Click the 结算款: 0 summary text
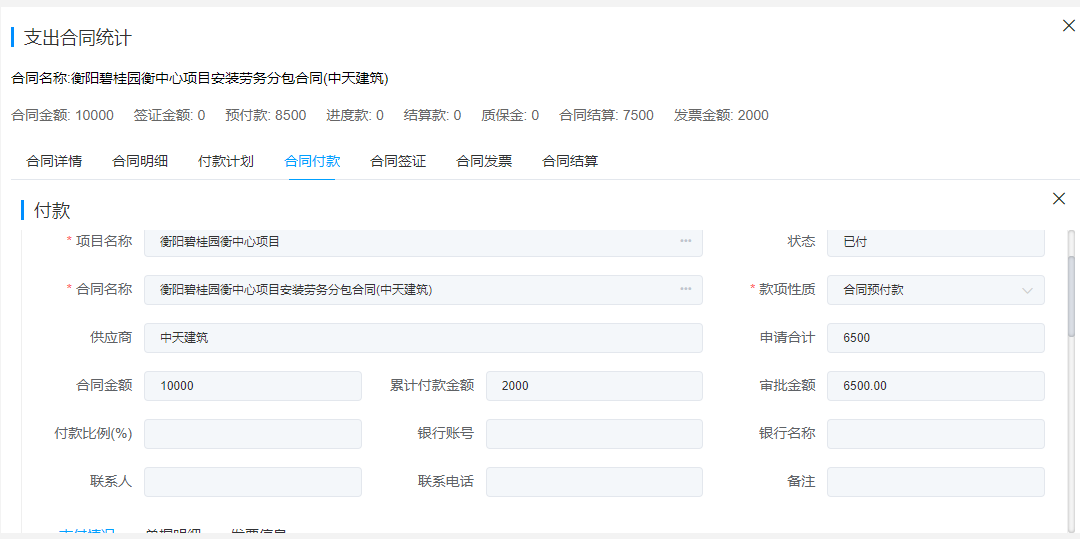1080x539 pixels. [433, 115]
